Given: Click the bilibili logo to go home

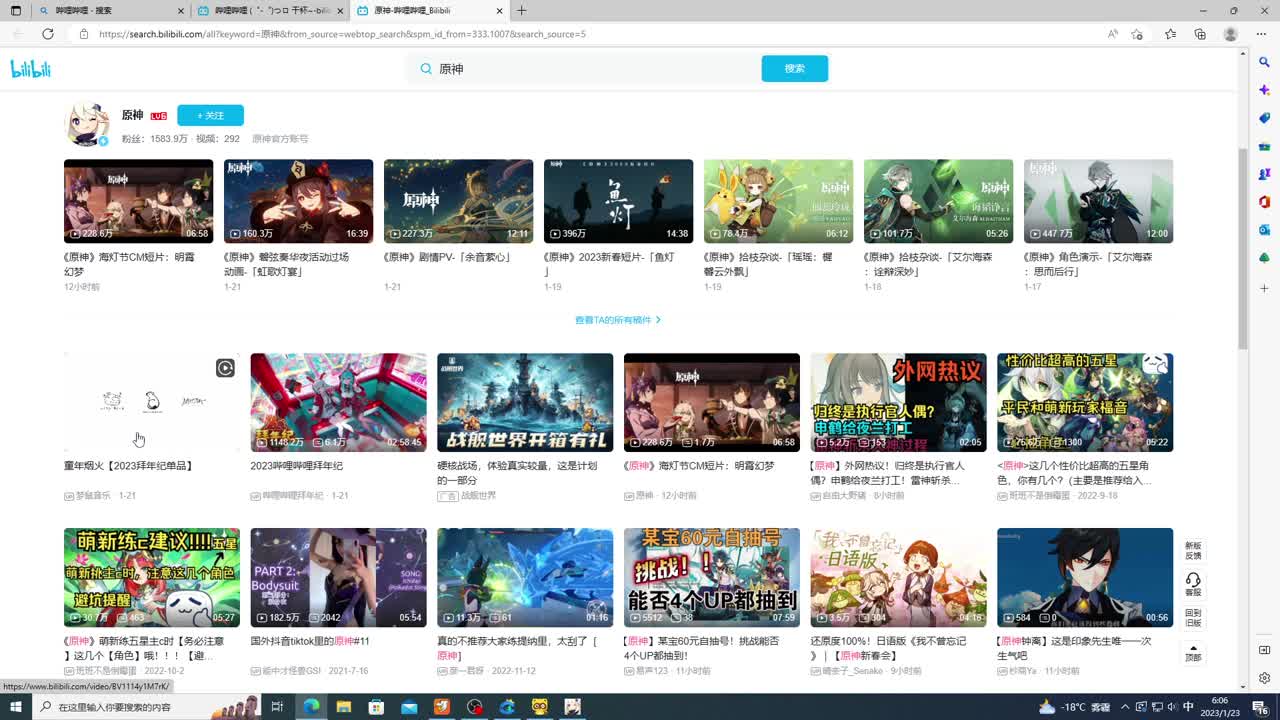Looking at the screenshot, I should (x=33, y=68).
